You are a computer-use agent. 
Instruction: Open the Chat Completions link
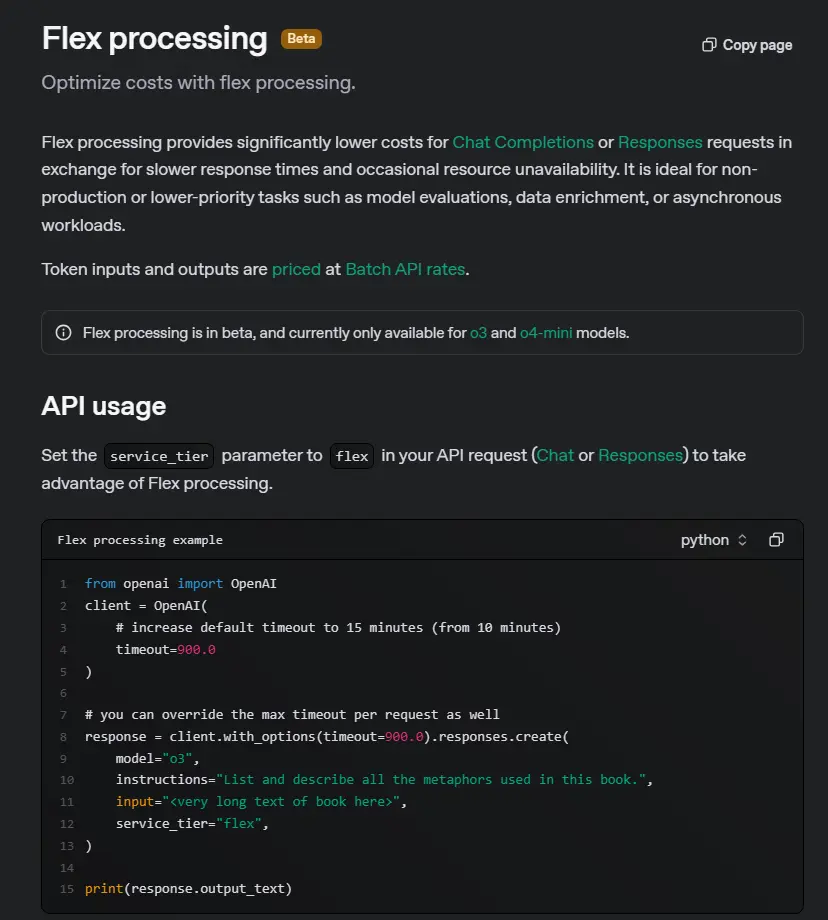tap(523, 142)
